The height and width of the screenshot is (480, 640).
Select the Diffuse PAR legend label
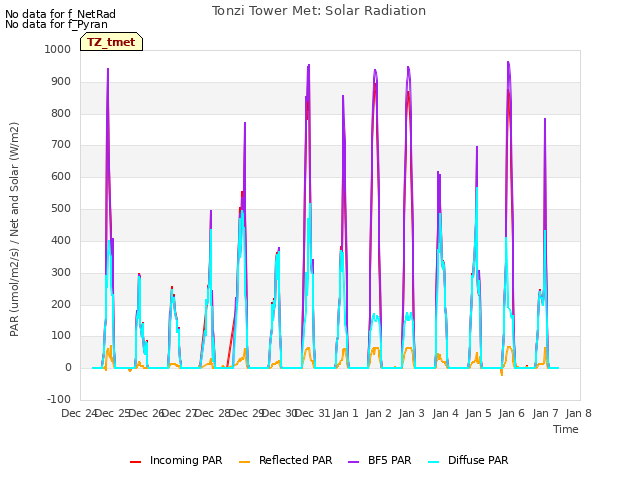click(478, 460)
